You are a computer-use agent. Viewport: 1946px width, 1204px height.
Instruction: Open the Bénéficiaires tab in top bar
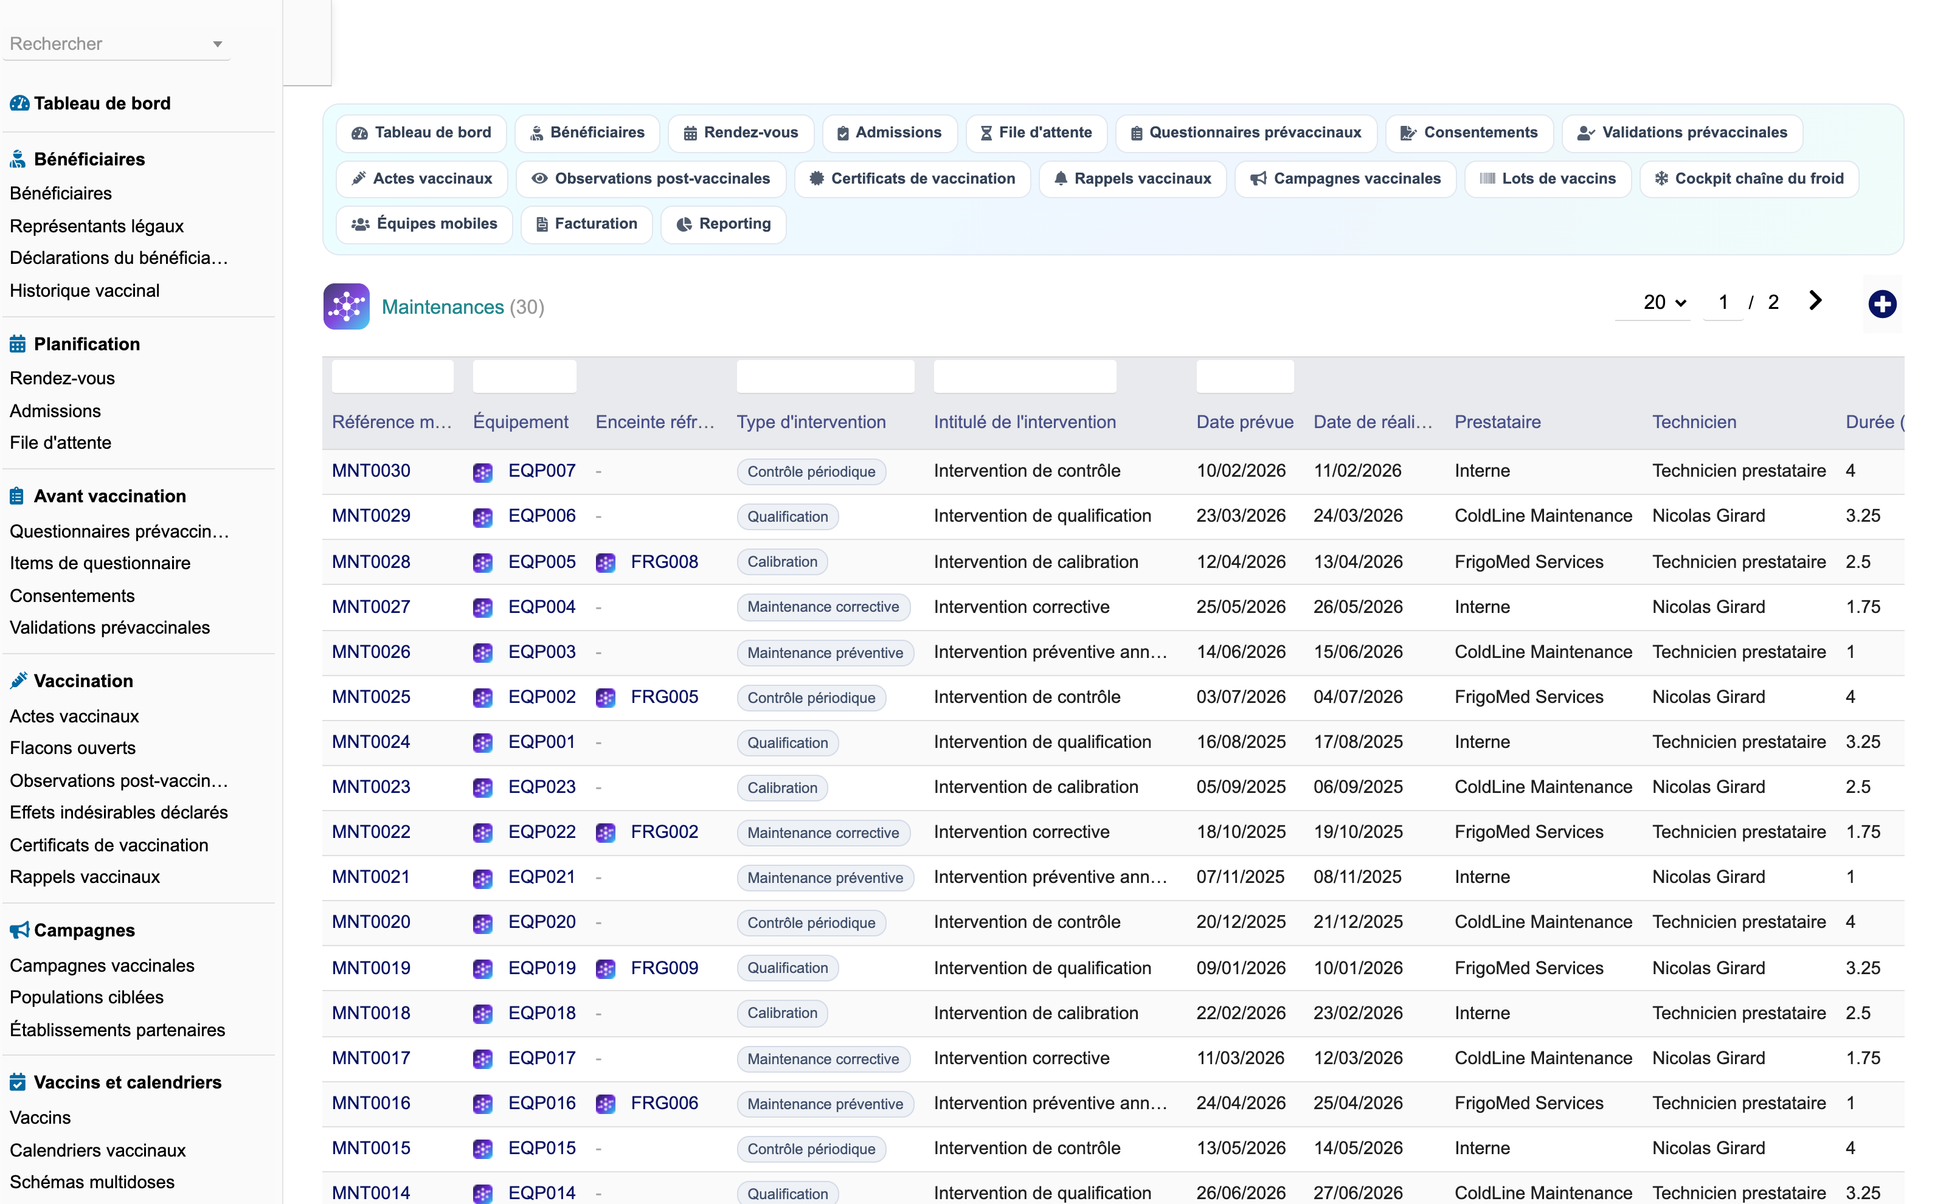tap(587, 133)
